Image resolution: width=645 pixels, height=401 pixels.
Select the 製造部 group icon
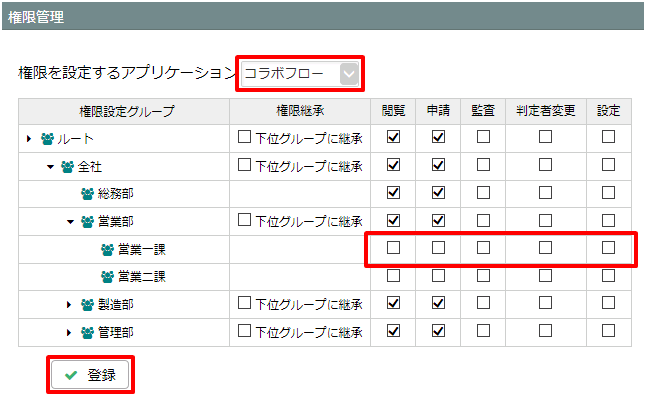click(x=87, y=305)
